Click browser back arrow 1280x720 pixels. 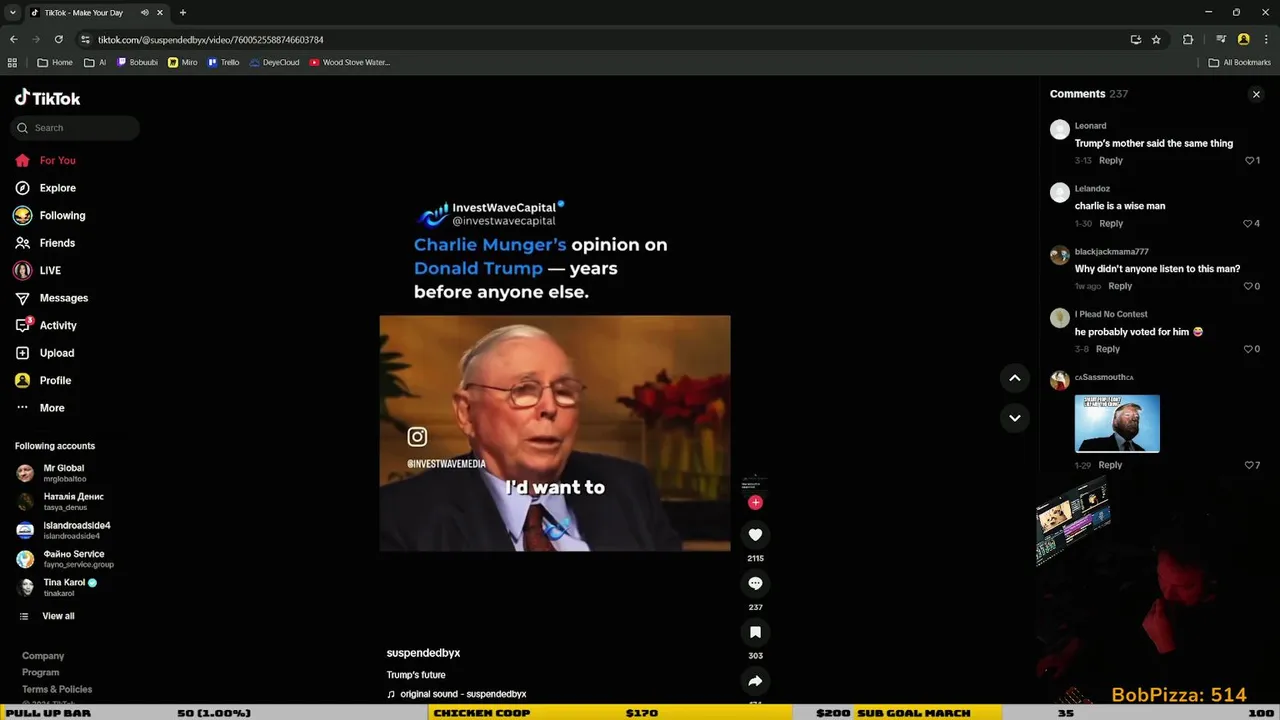[13, 39]
